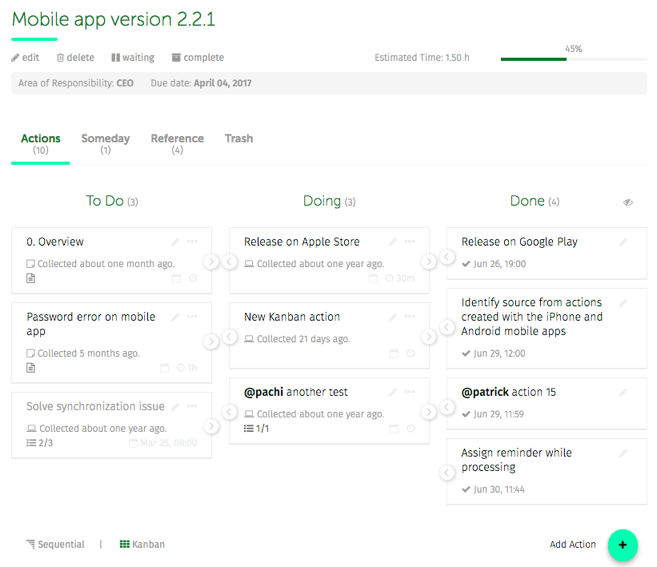Set a date on '0. Overview' calendar icon
Screen dimensions: 657x567
pos(177,278)
